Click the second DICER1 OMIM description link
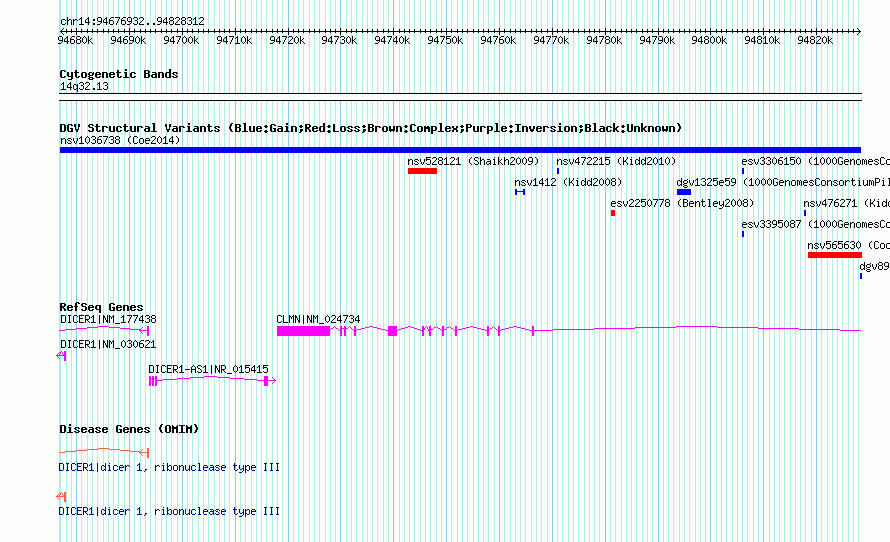 click(x=169, y=511)
